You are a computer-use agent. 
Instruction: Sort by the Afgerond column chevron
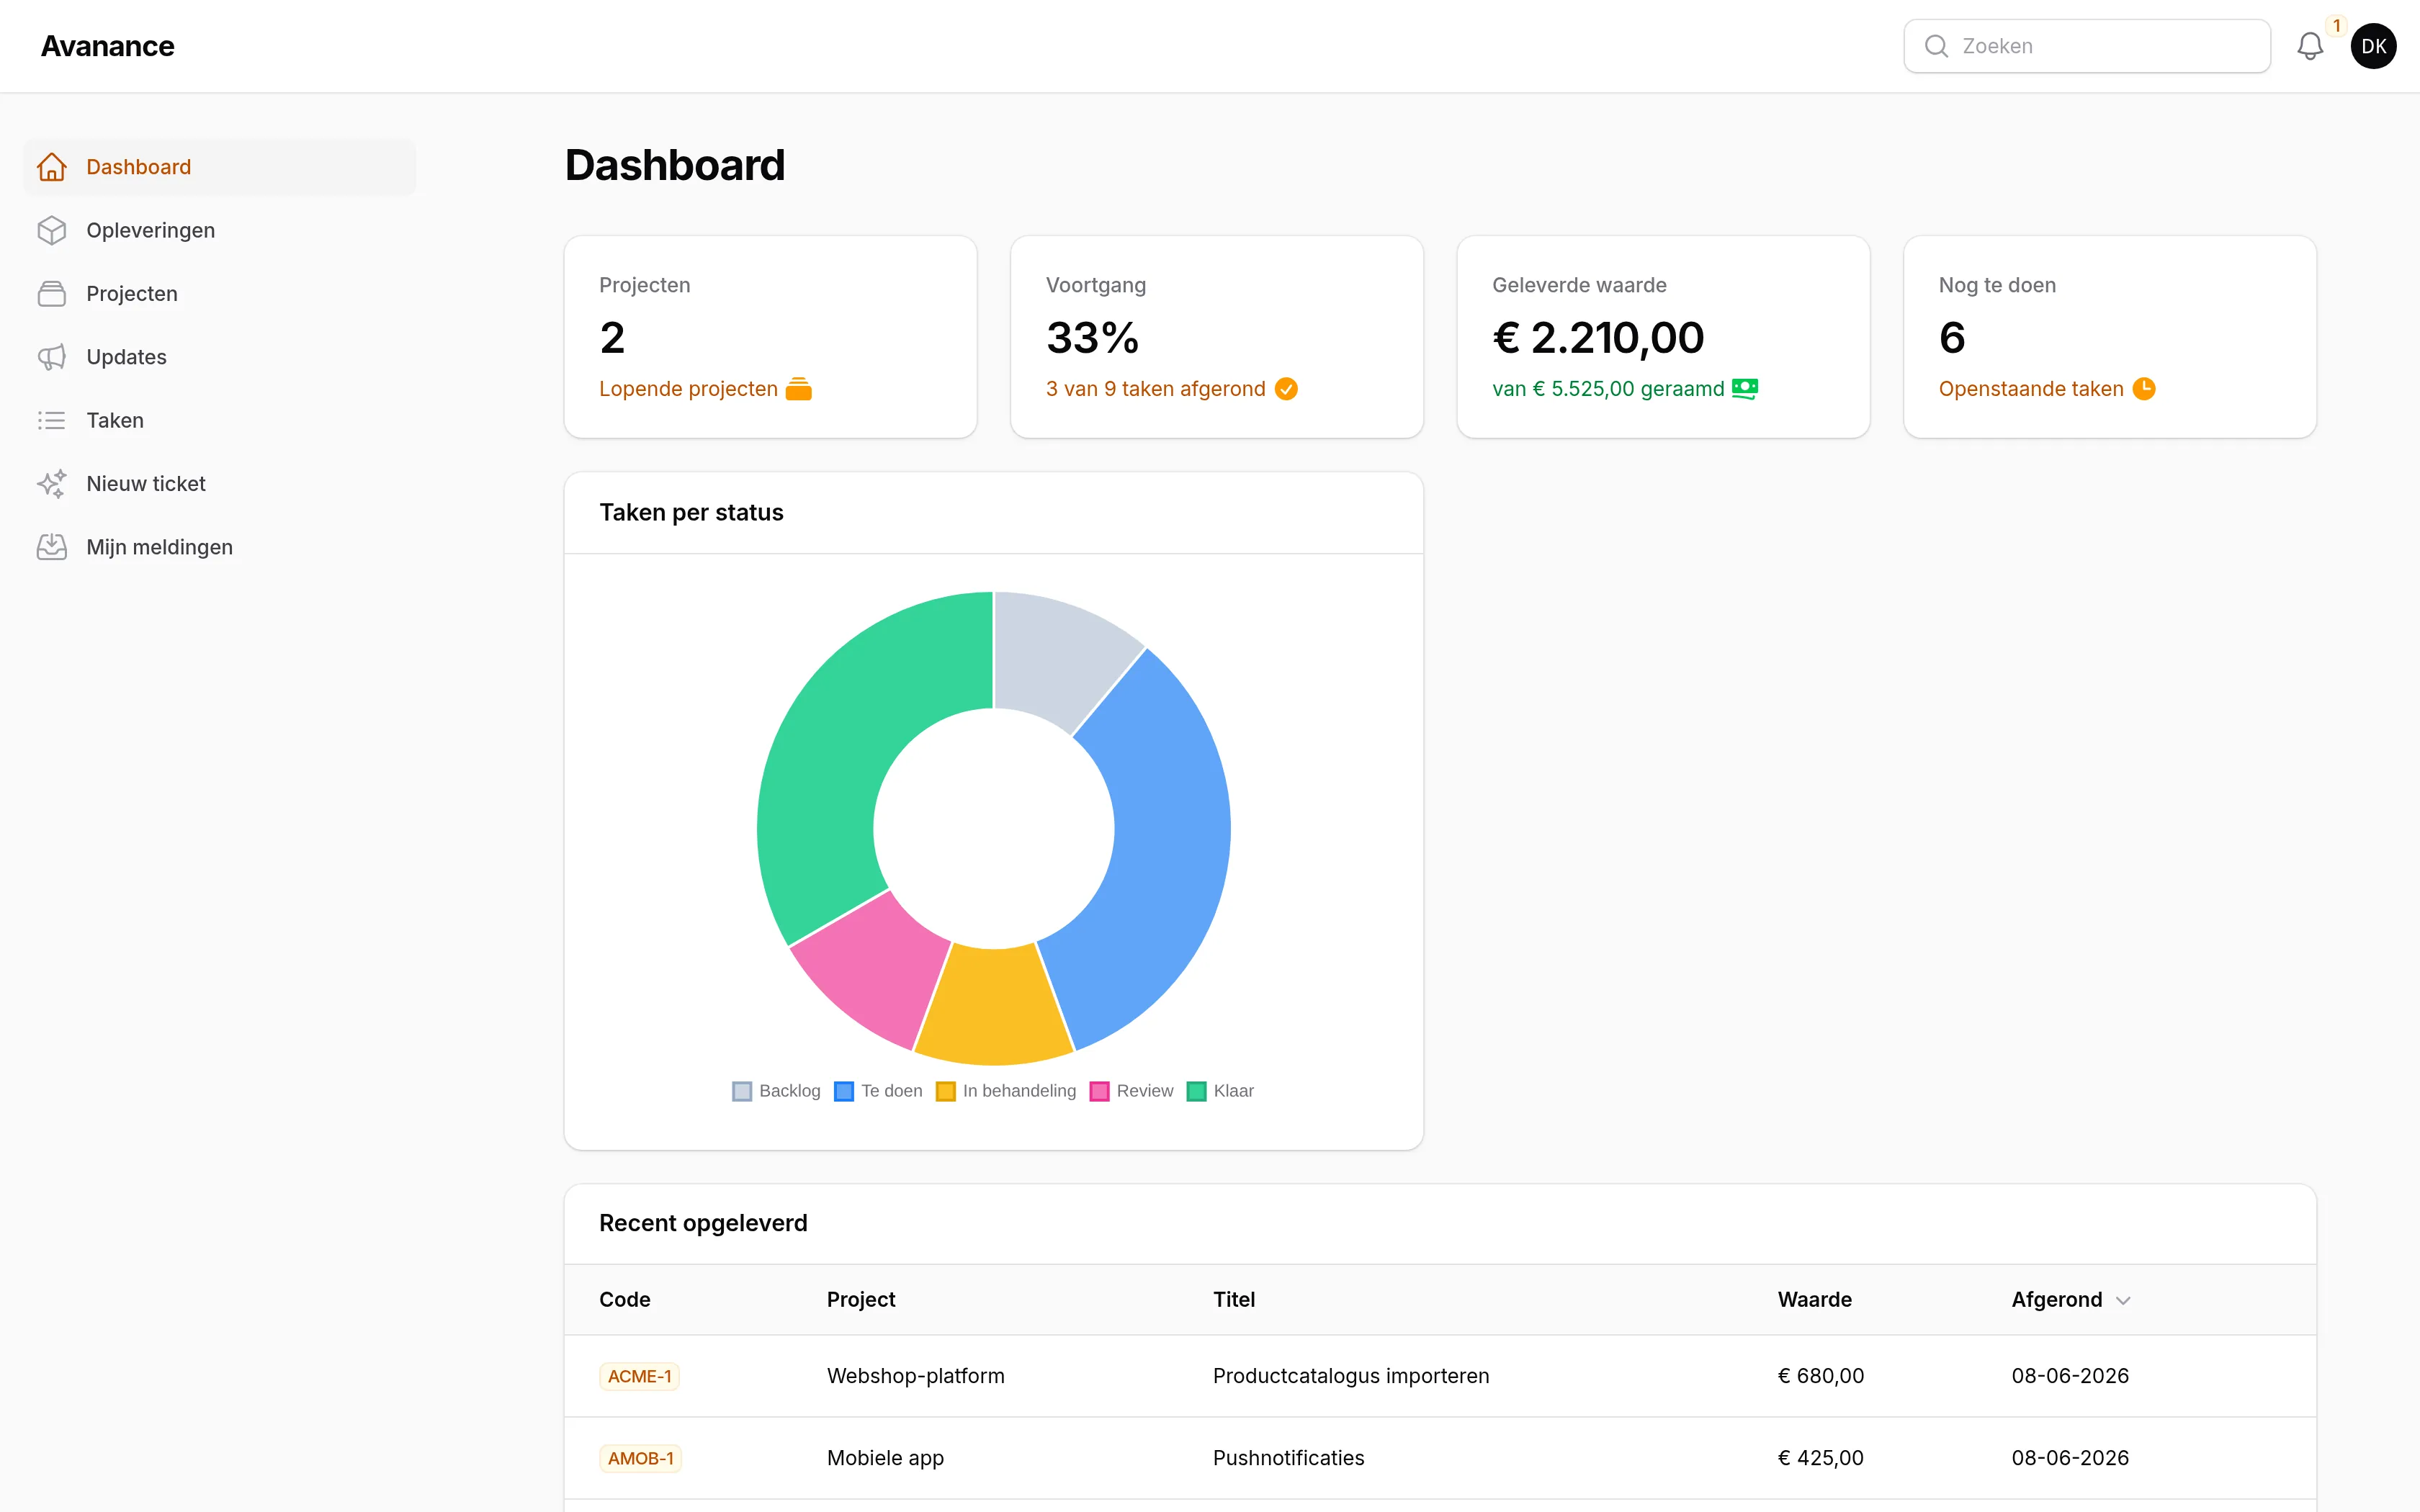coord(2123,1300)
